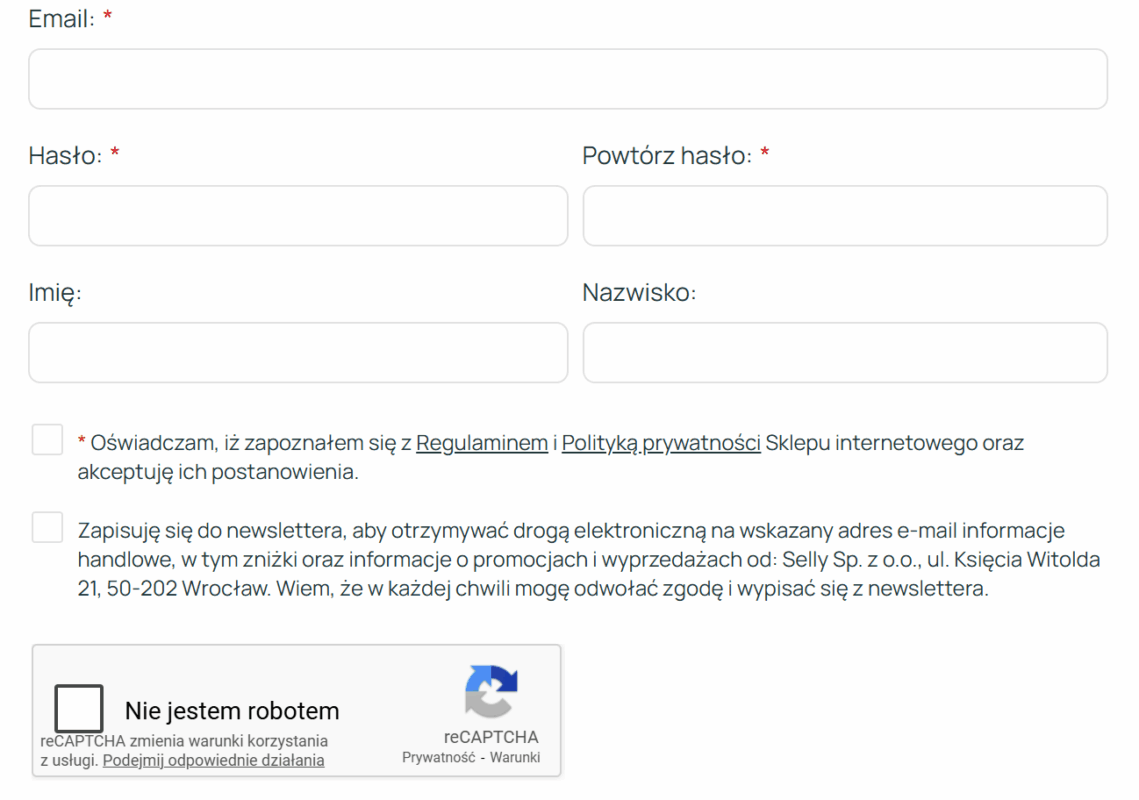This screenshot has width=1139, height=800.
Task: Check the reCAPTCHA robot verification box
Action: click(x=79, y=709)
